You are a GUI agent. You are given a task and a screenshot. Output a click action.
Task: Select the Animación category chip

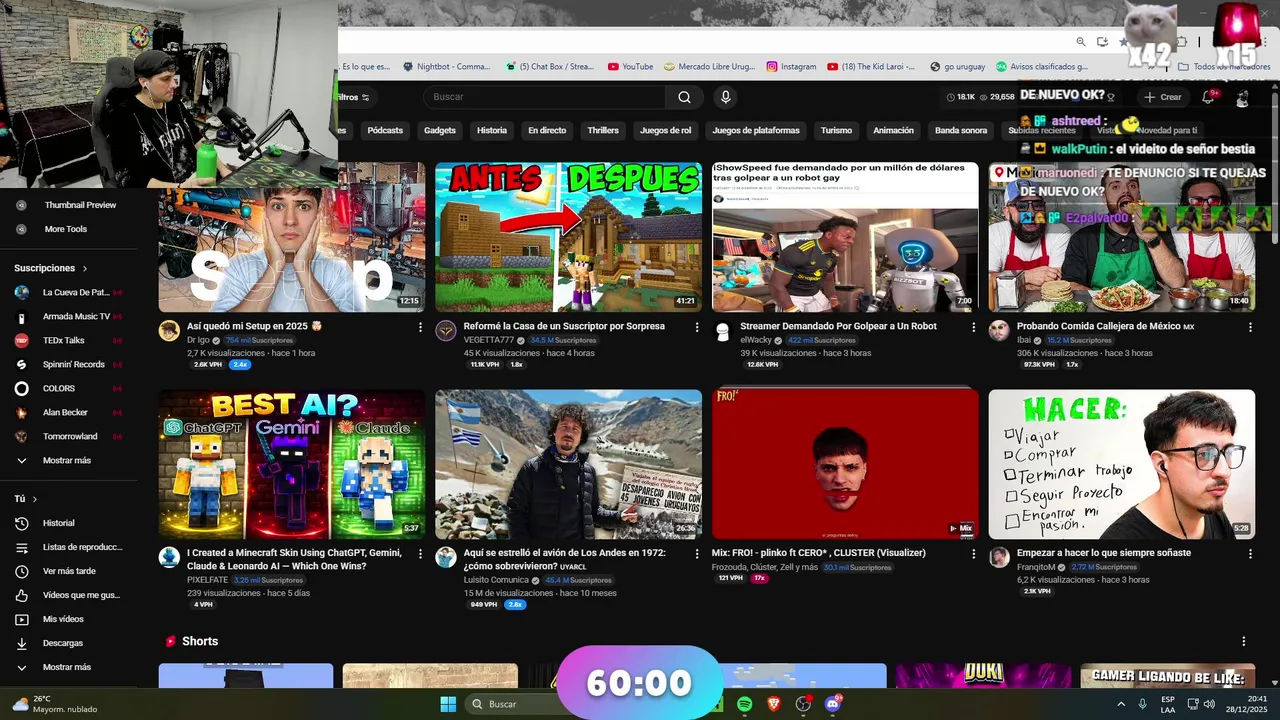click(893, 130)
